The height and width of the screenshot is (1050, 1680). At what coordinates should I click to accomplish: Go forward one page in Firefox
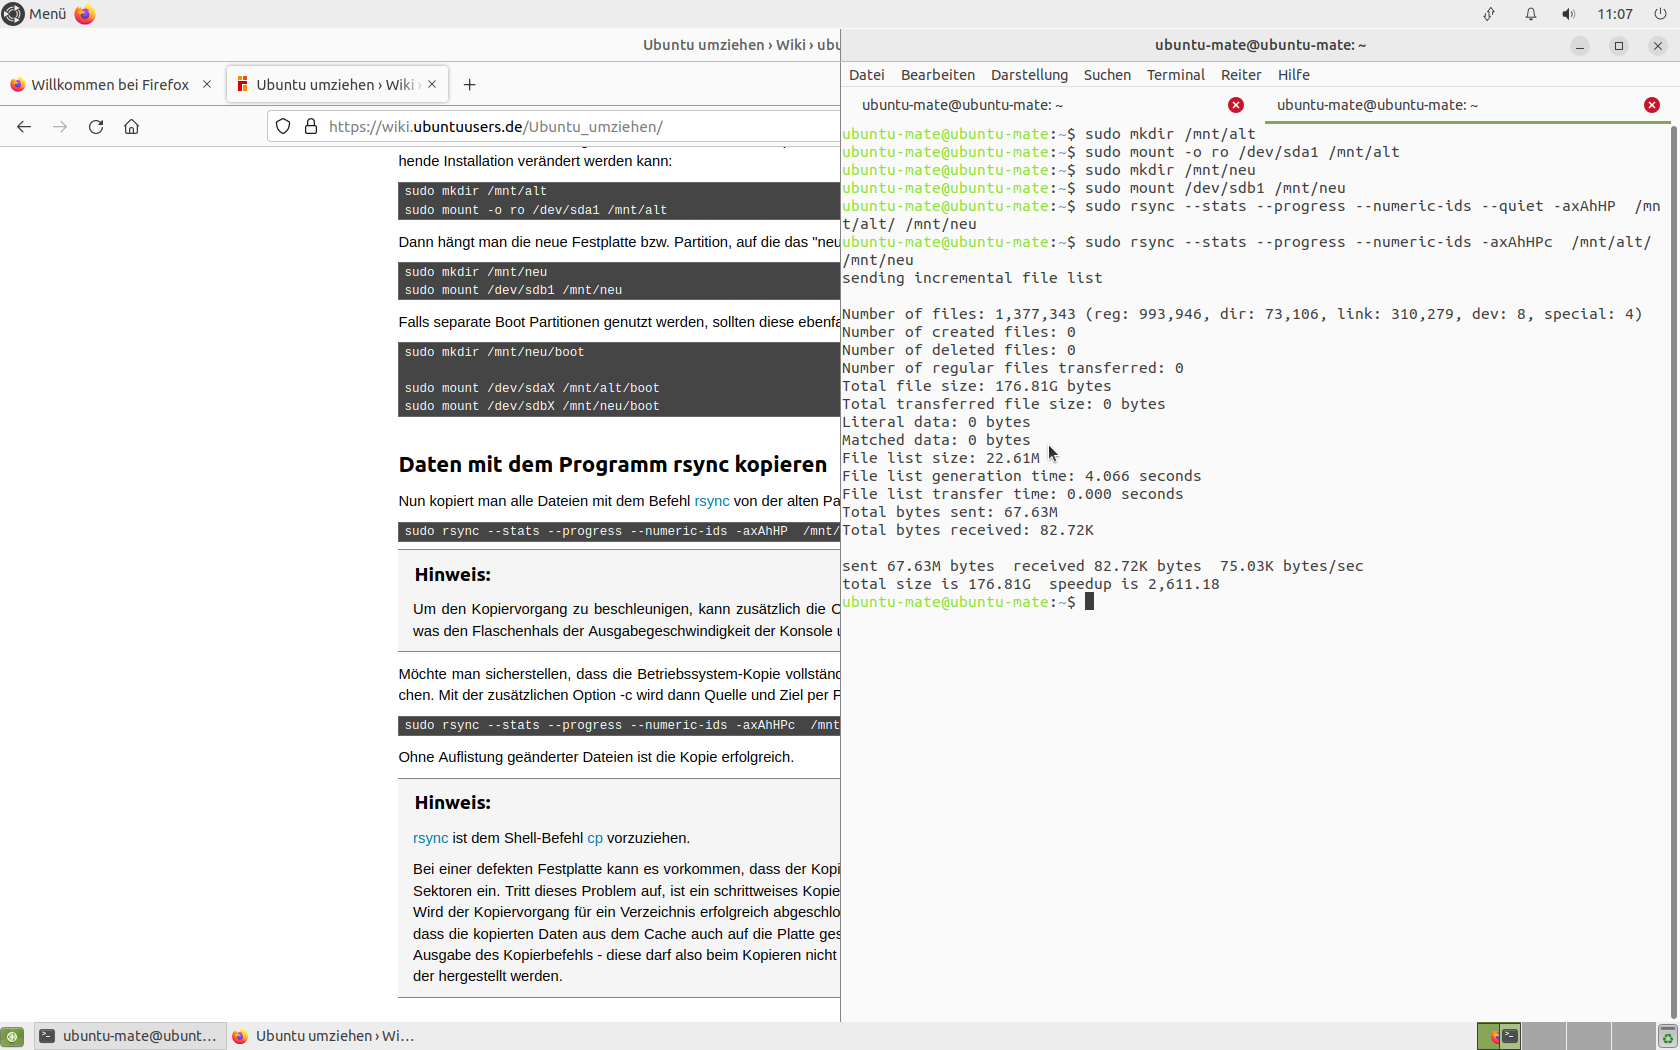tap(60, 127)
